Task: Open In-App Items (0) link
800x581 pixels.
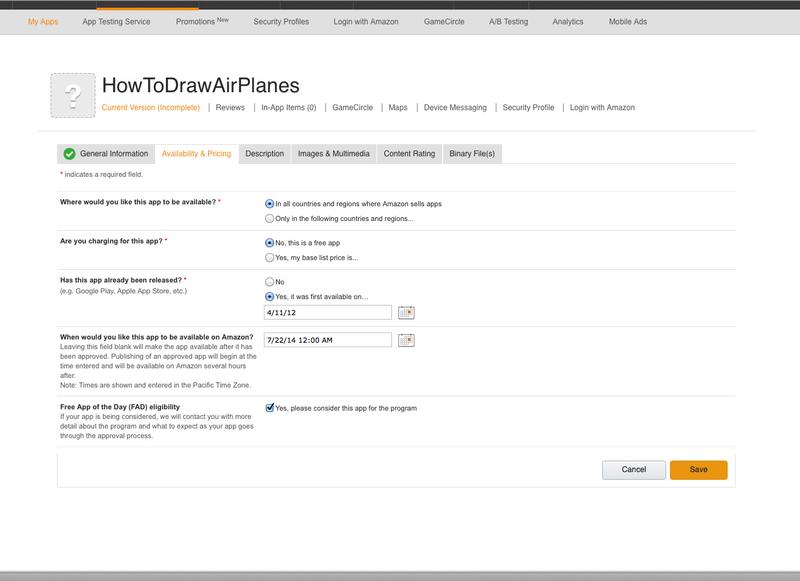Action: [289, 108]
